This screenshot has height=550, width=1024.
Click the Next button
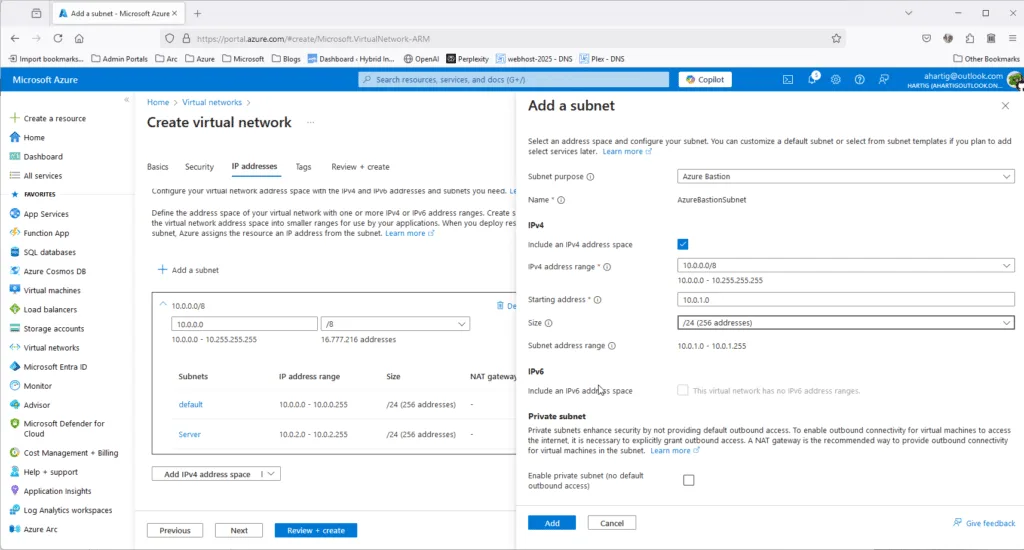239,530
